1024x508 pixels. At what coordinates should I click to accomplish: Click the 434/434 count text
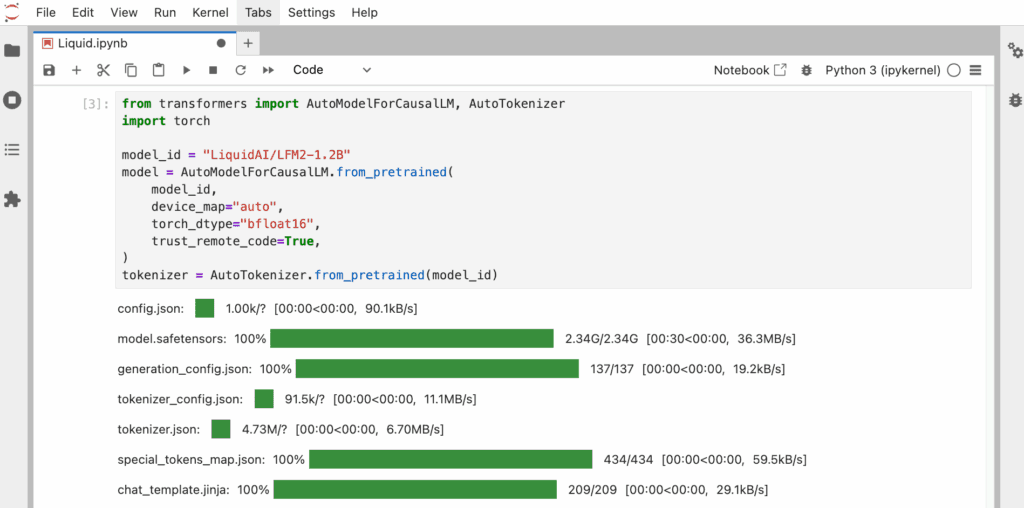[628, 459]
